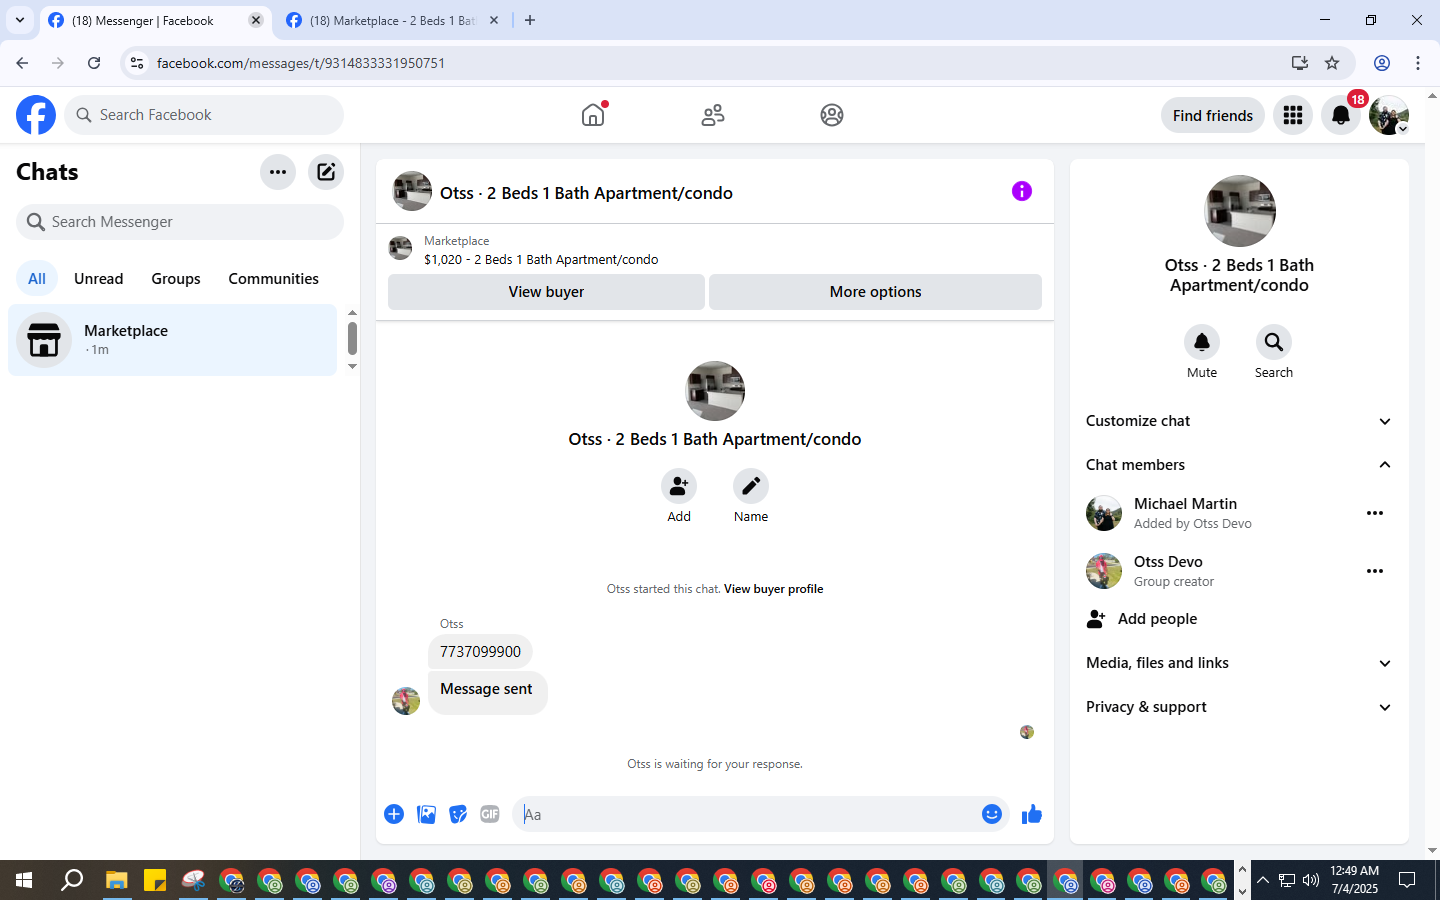The height and width of the screenshot is (900, 1440).
Task: Switch to Marketplace - 2 Beds browser tab
Action: point(392,20)
